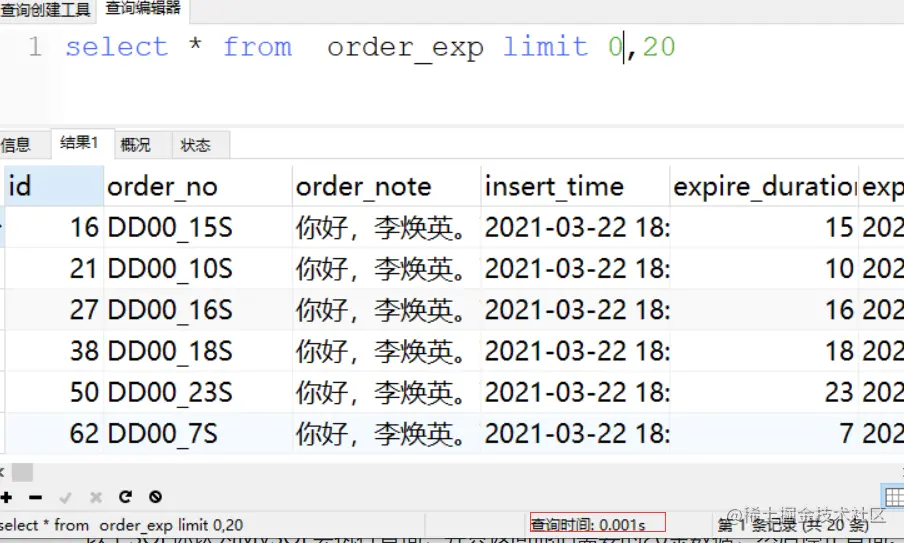Select cell with id 50

click(54, 392)
